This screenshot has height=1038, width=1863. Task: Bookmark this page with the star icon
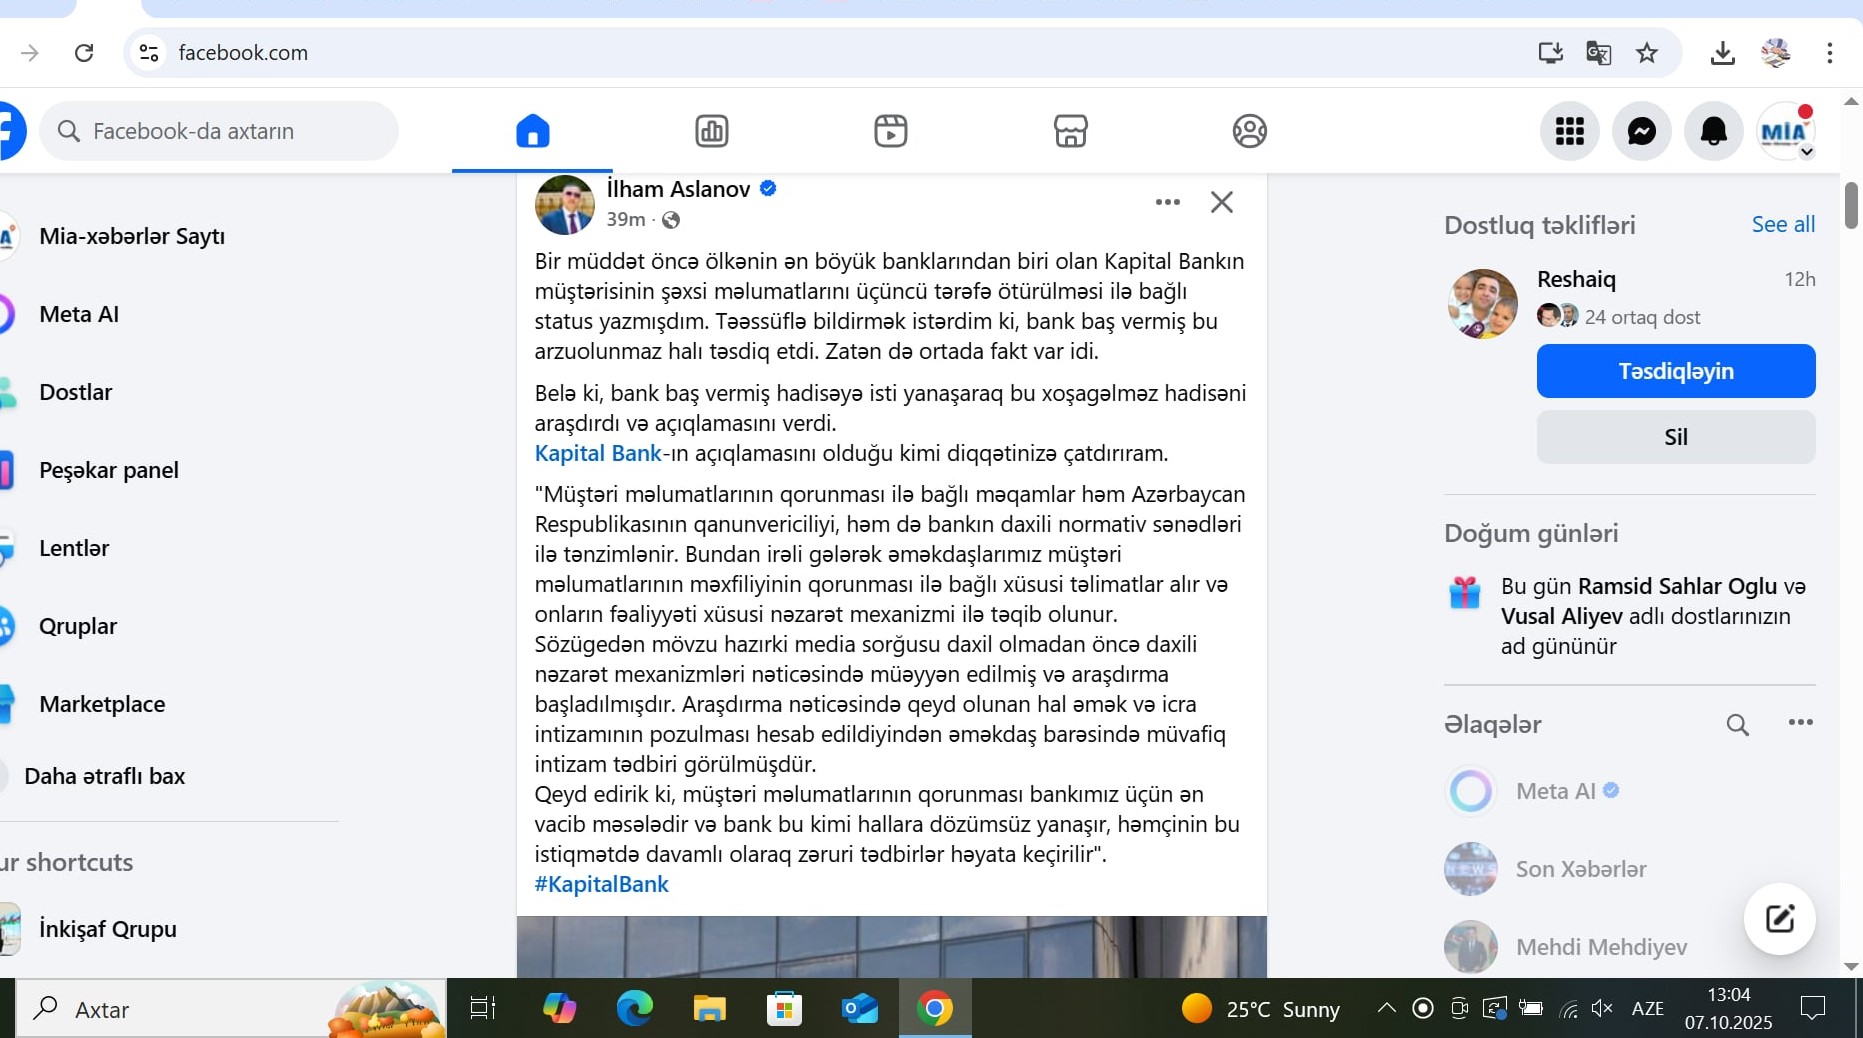pyautogui.click(x=1647, y=53)
